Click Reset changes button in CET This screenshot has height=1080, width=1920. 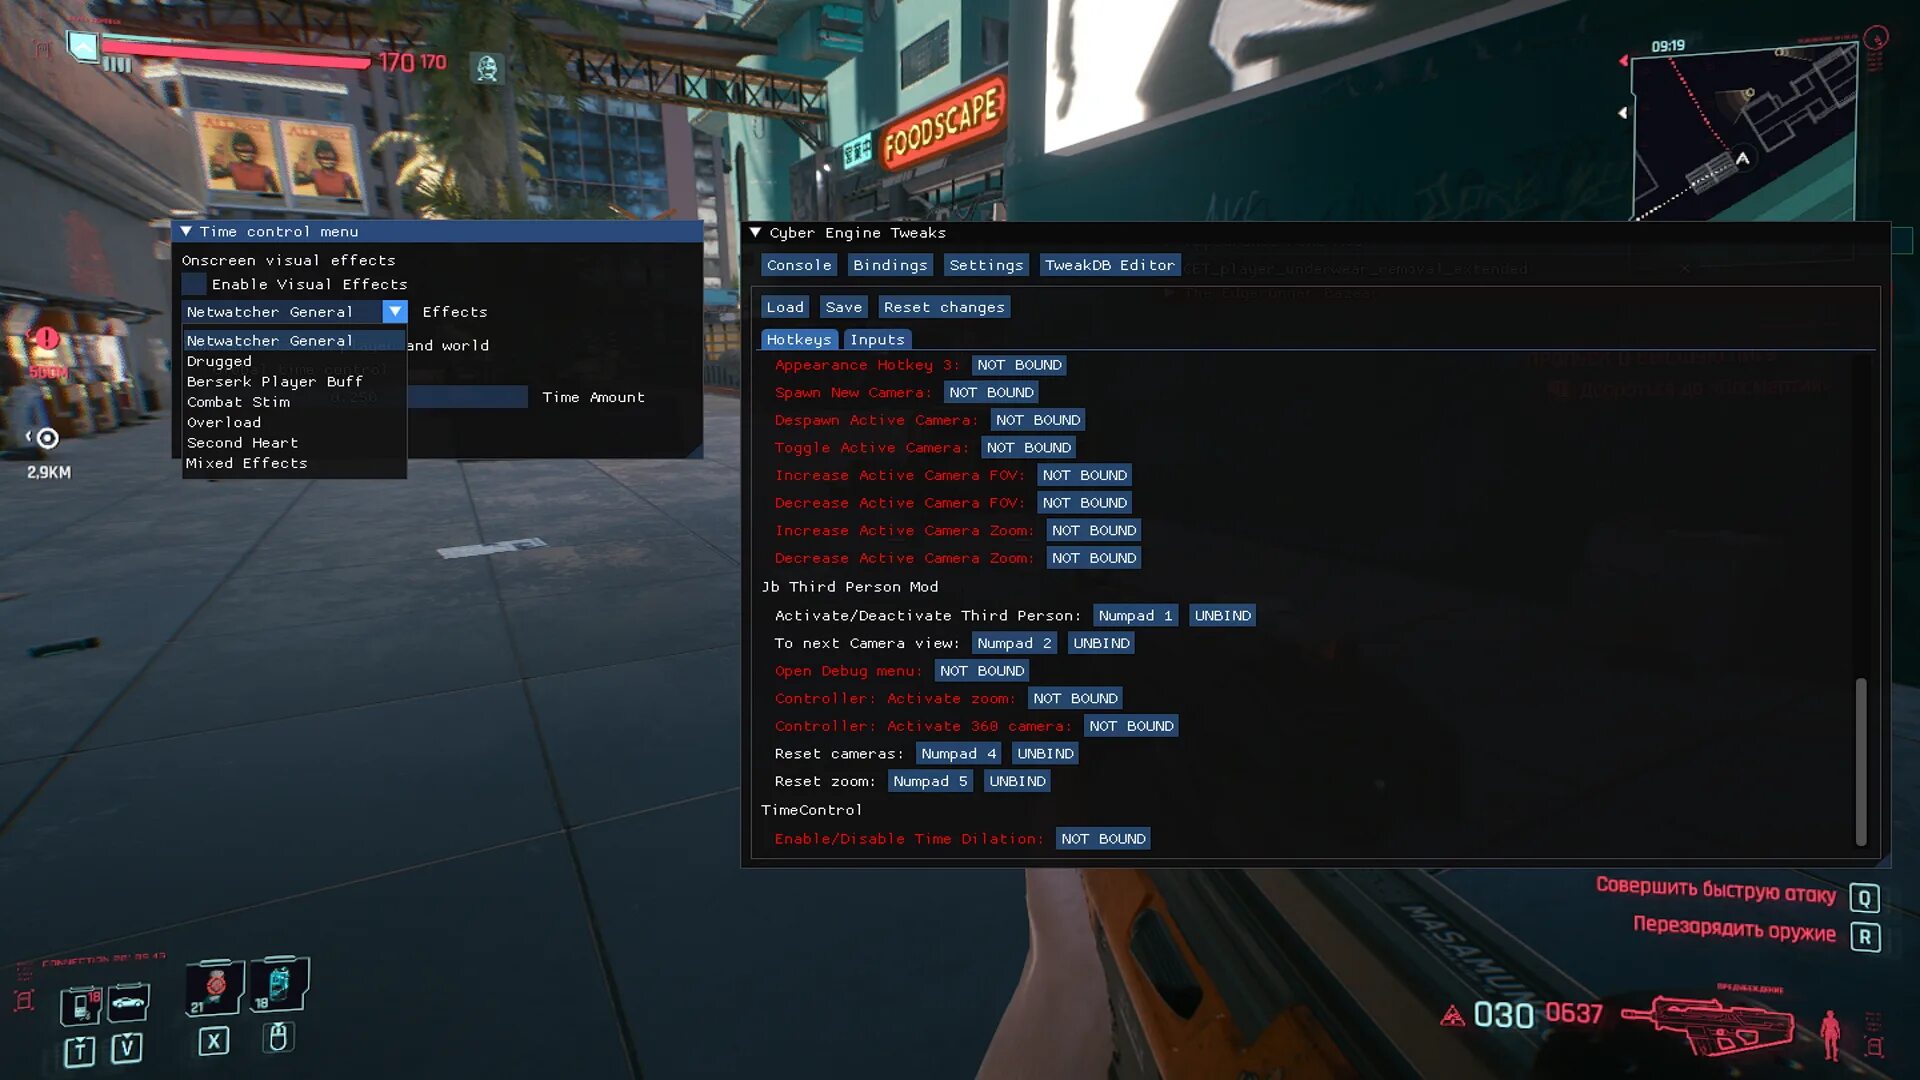tap(943, 306)
